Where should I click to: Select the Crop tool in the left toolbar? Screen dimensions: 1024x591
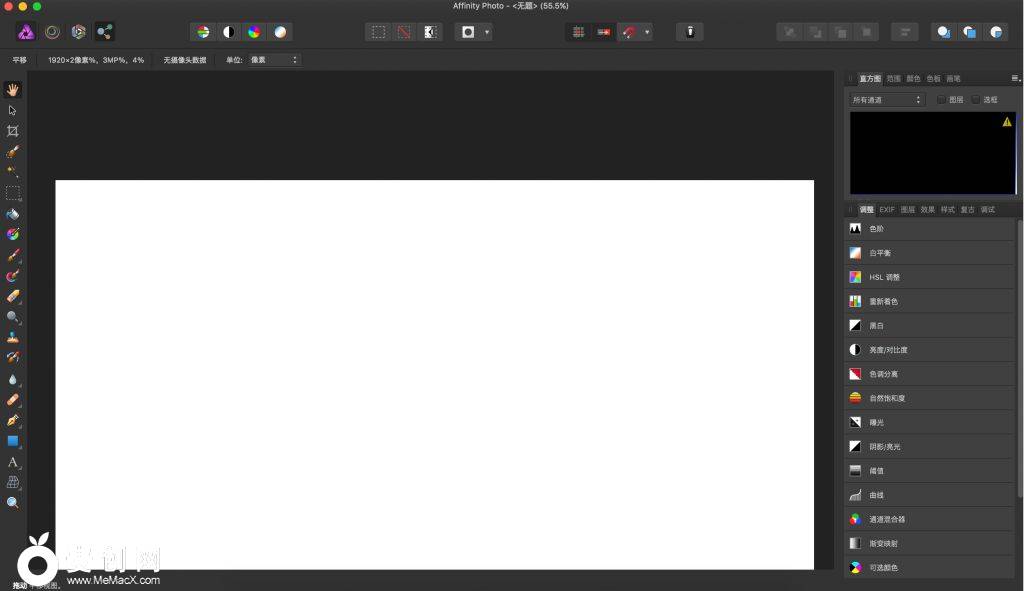point(13,131)
